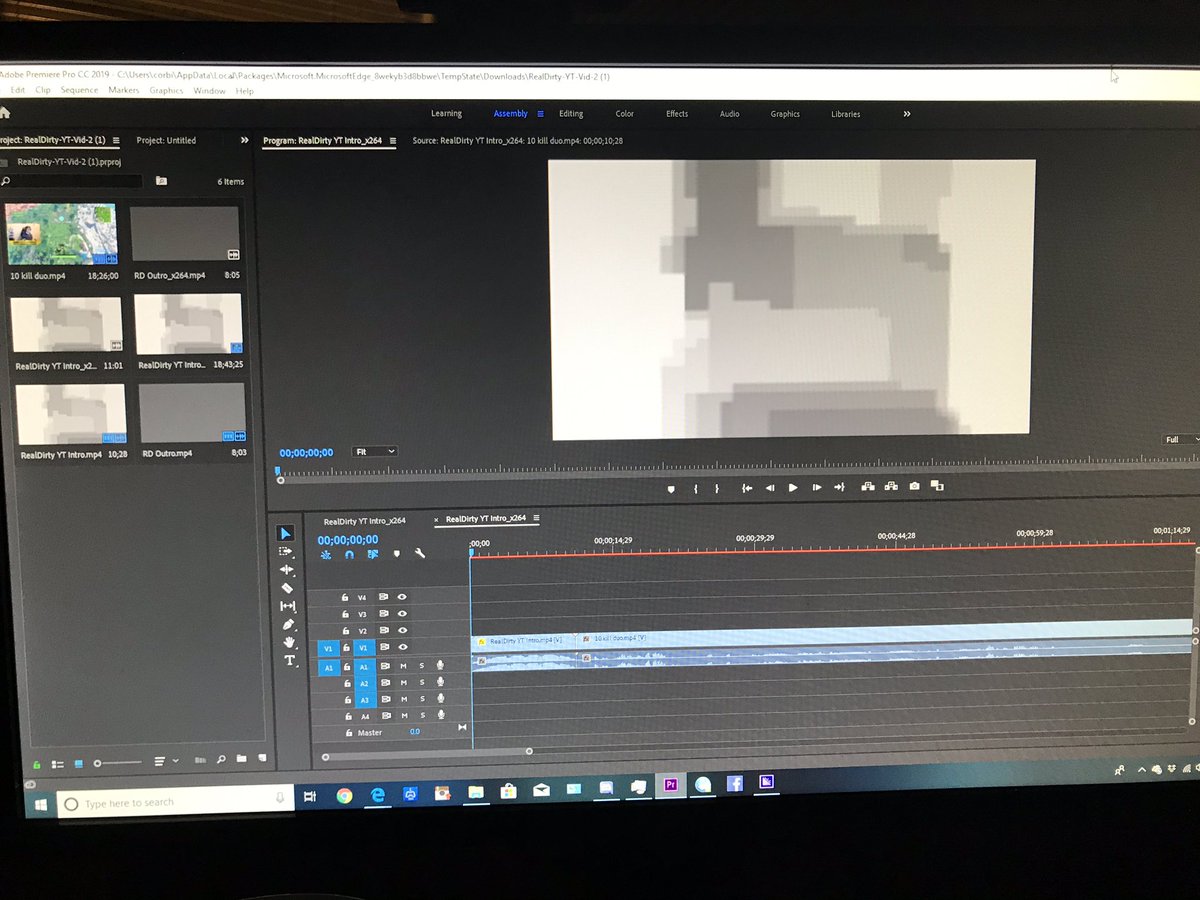Screen dimensions: 1200x900
Task: Switch to Color workspace
Action: 625,114
